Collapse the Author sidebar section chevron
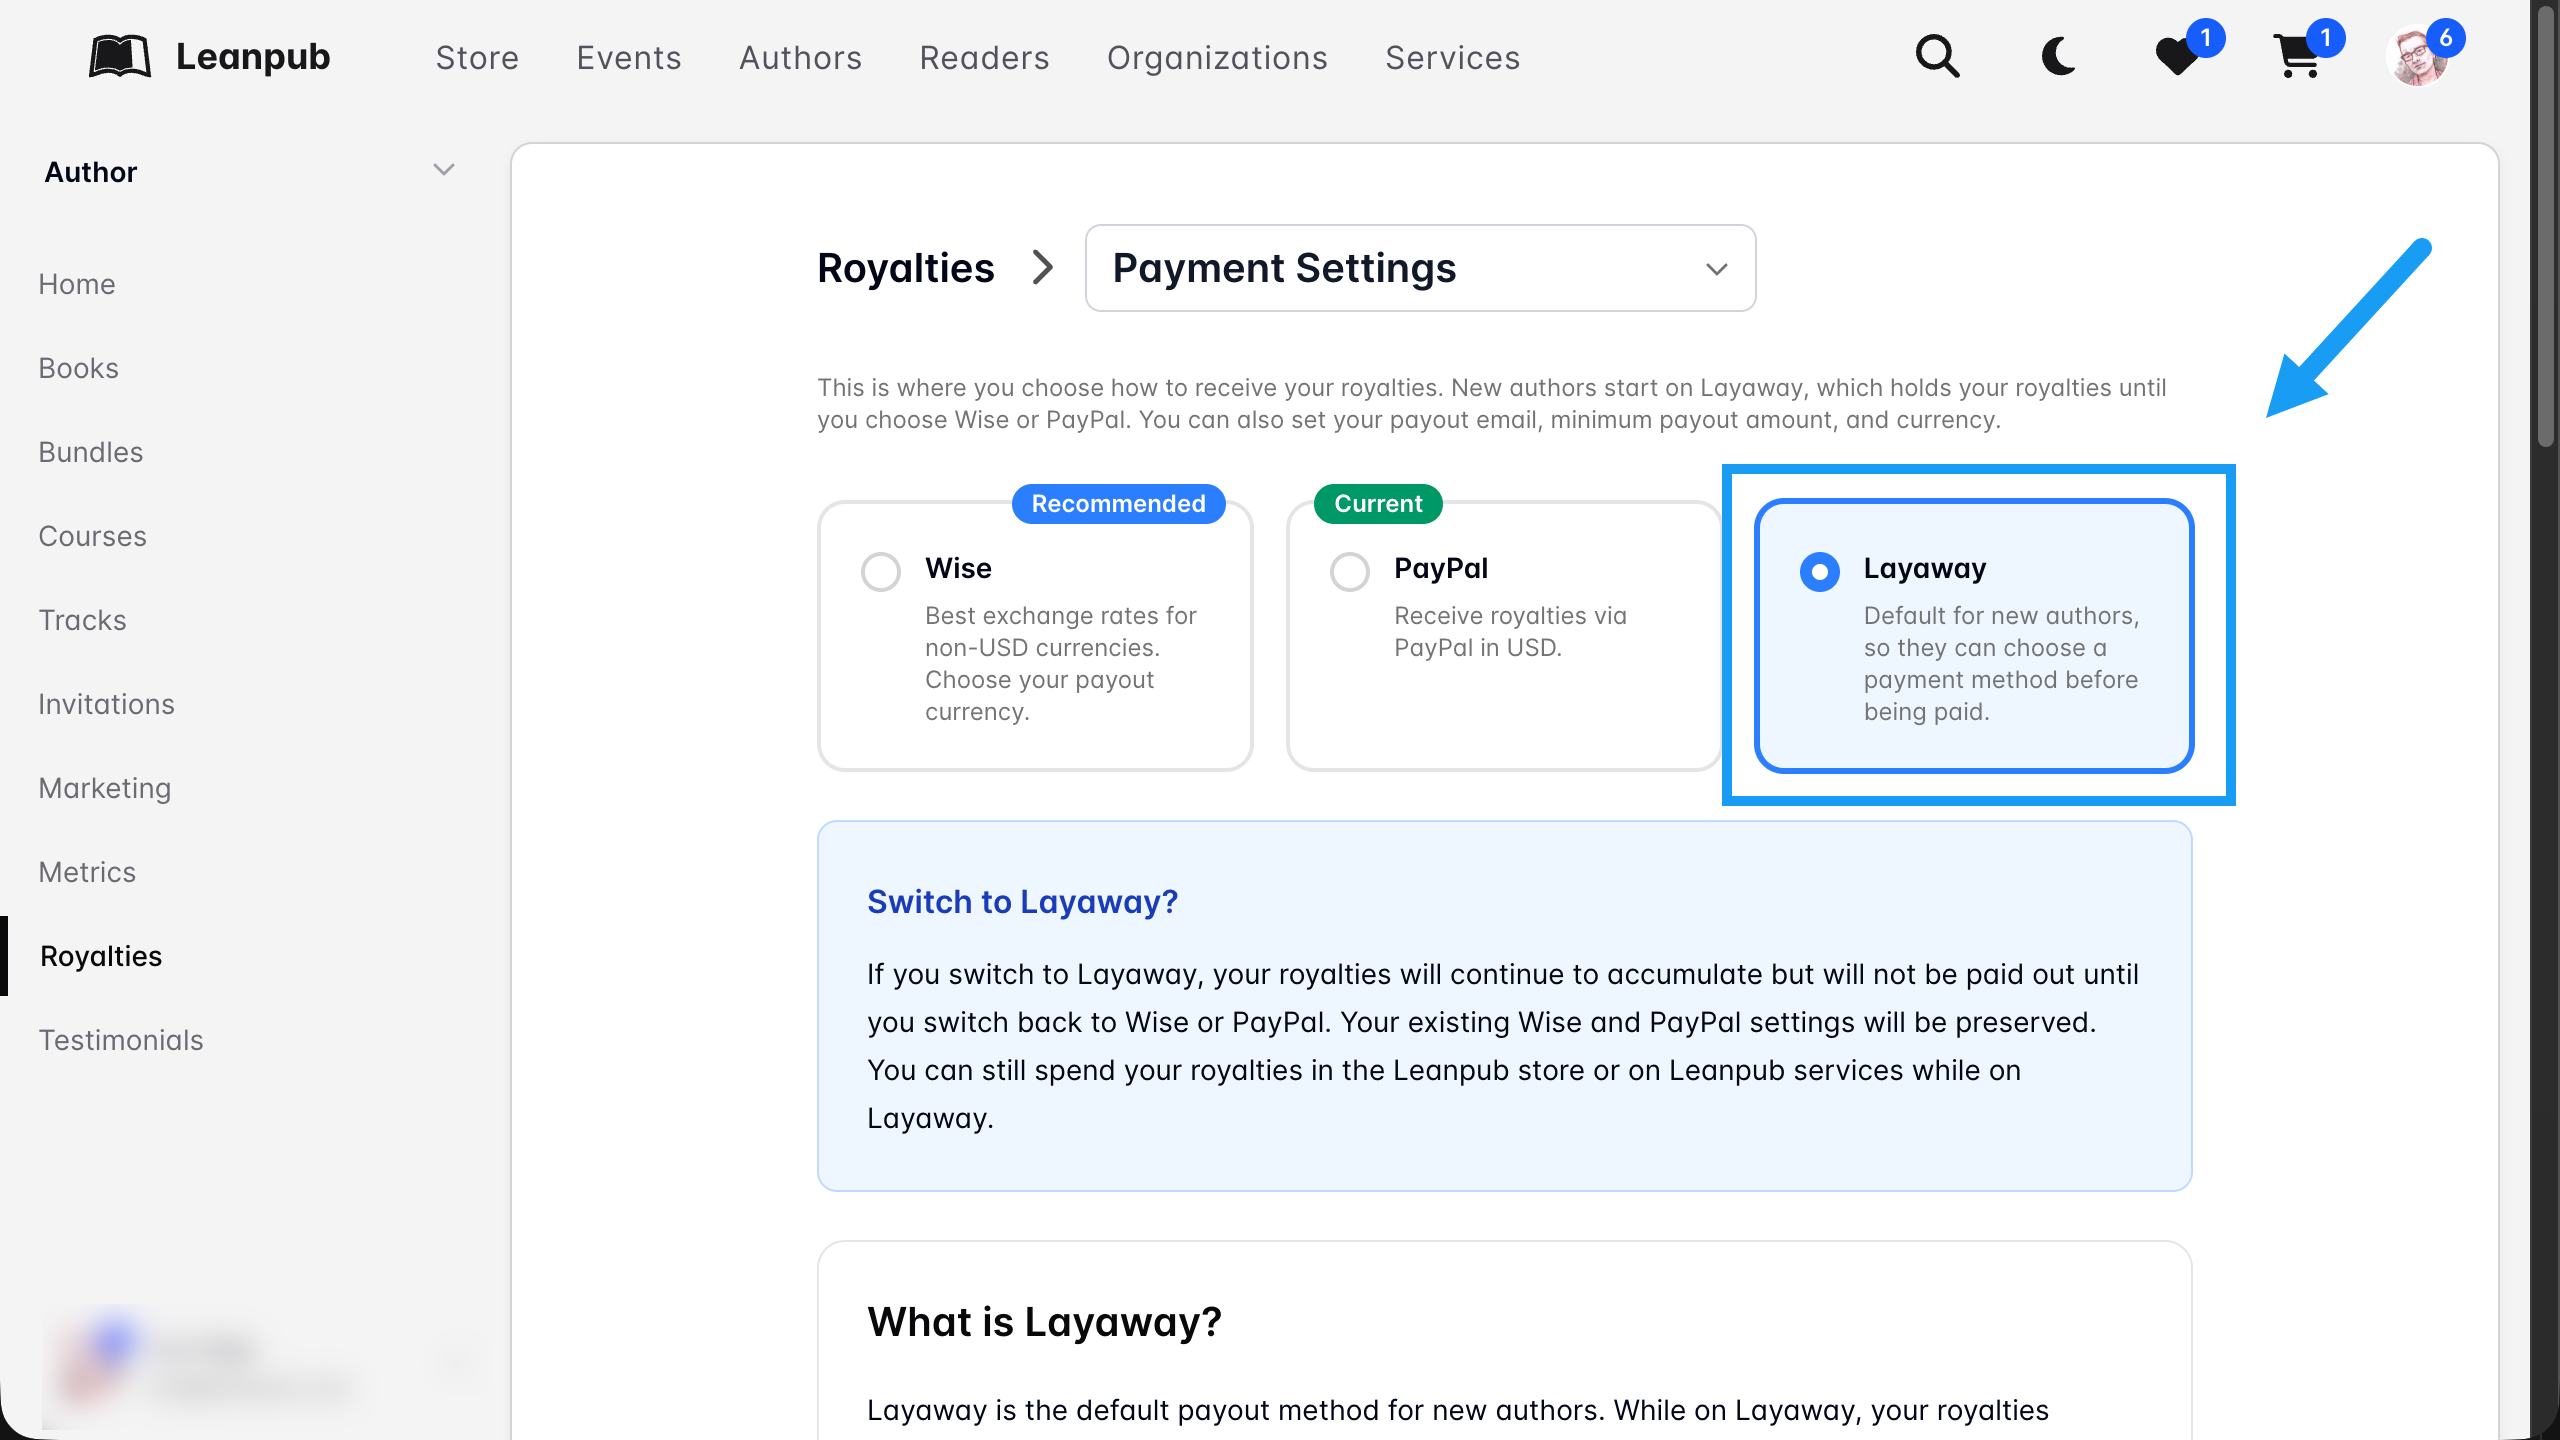 coord(444,170)
